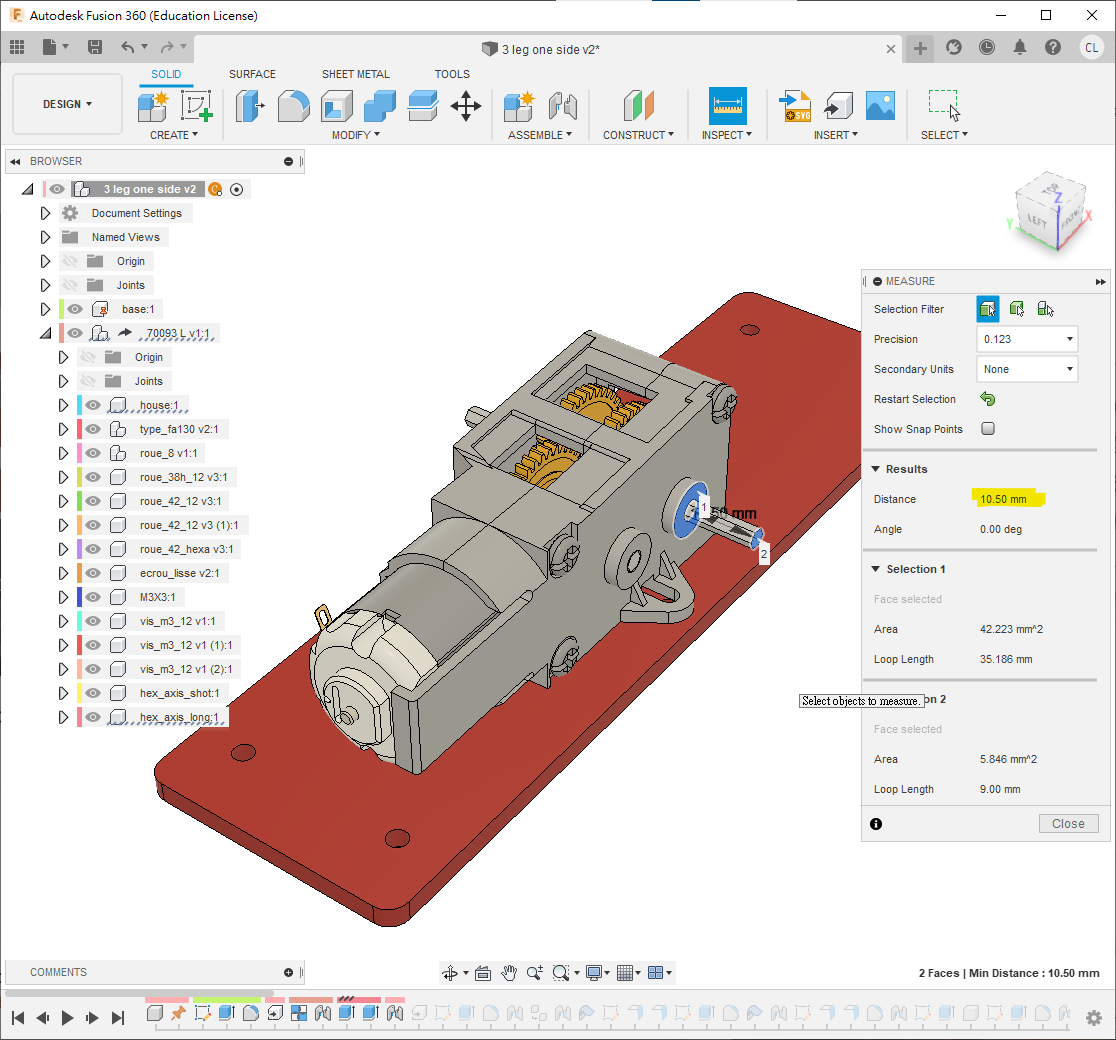
Task: Expand the Document Settings tree node
Action: (x=45, y=213)
